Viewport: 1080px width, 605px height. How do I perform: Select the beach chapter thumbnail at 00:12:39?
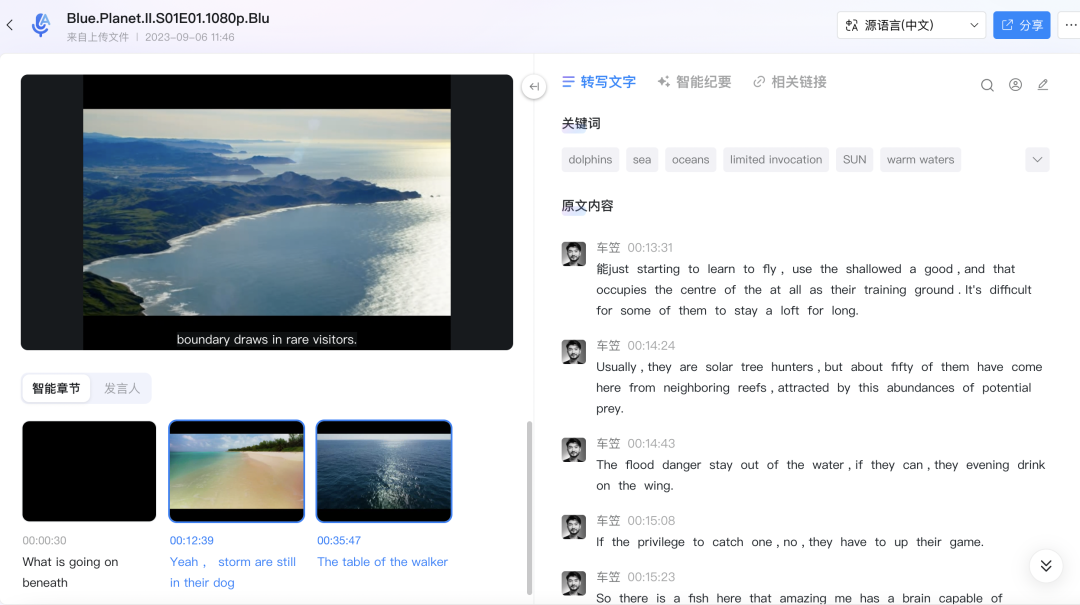point(236,471)
